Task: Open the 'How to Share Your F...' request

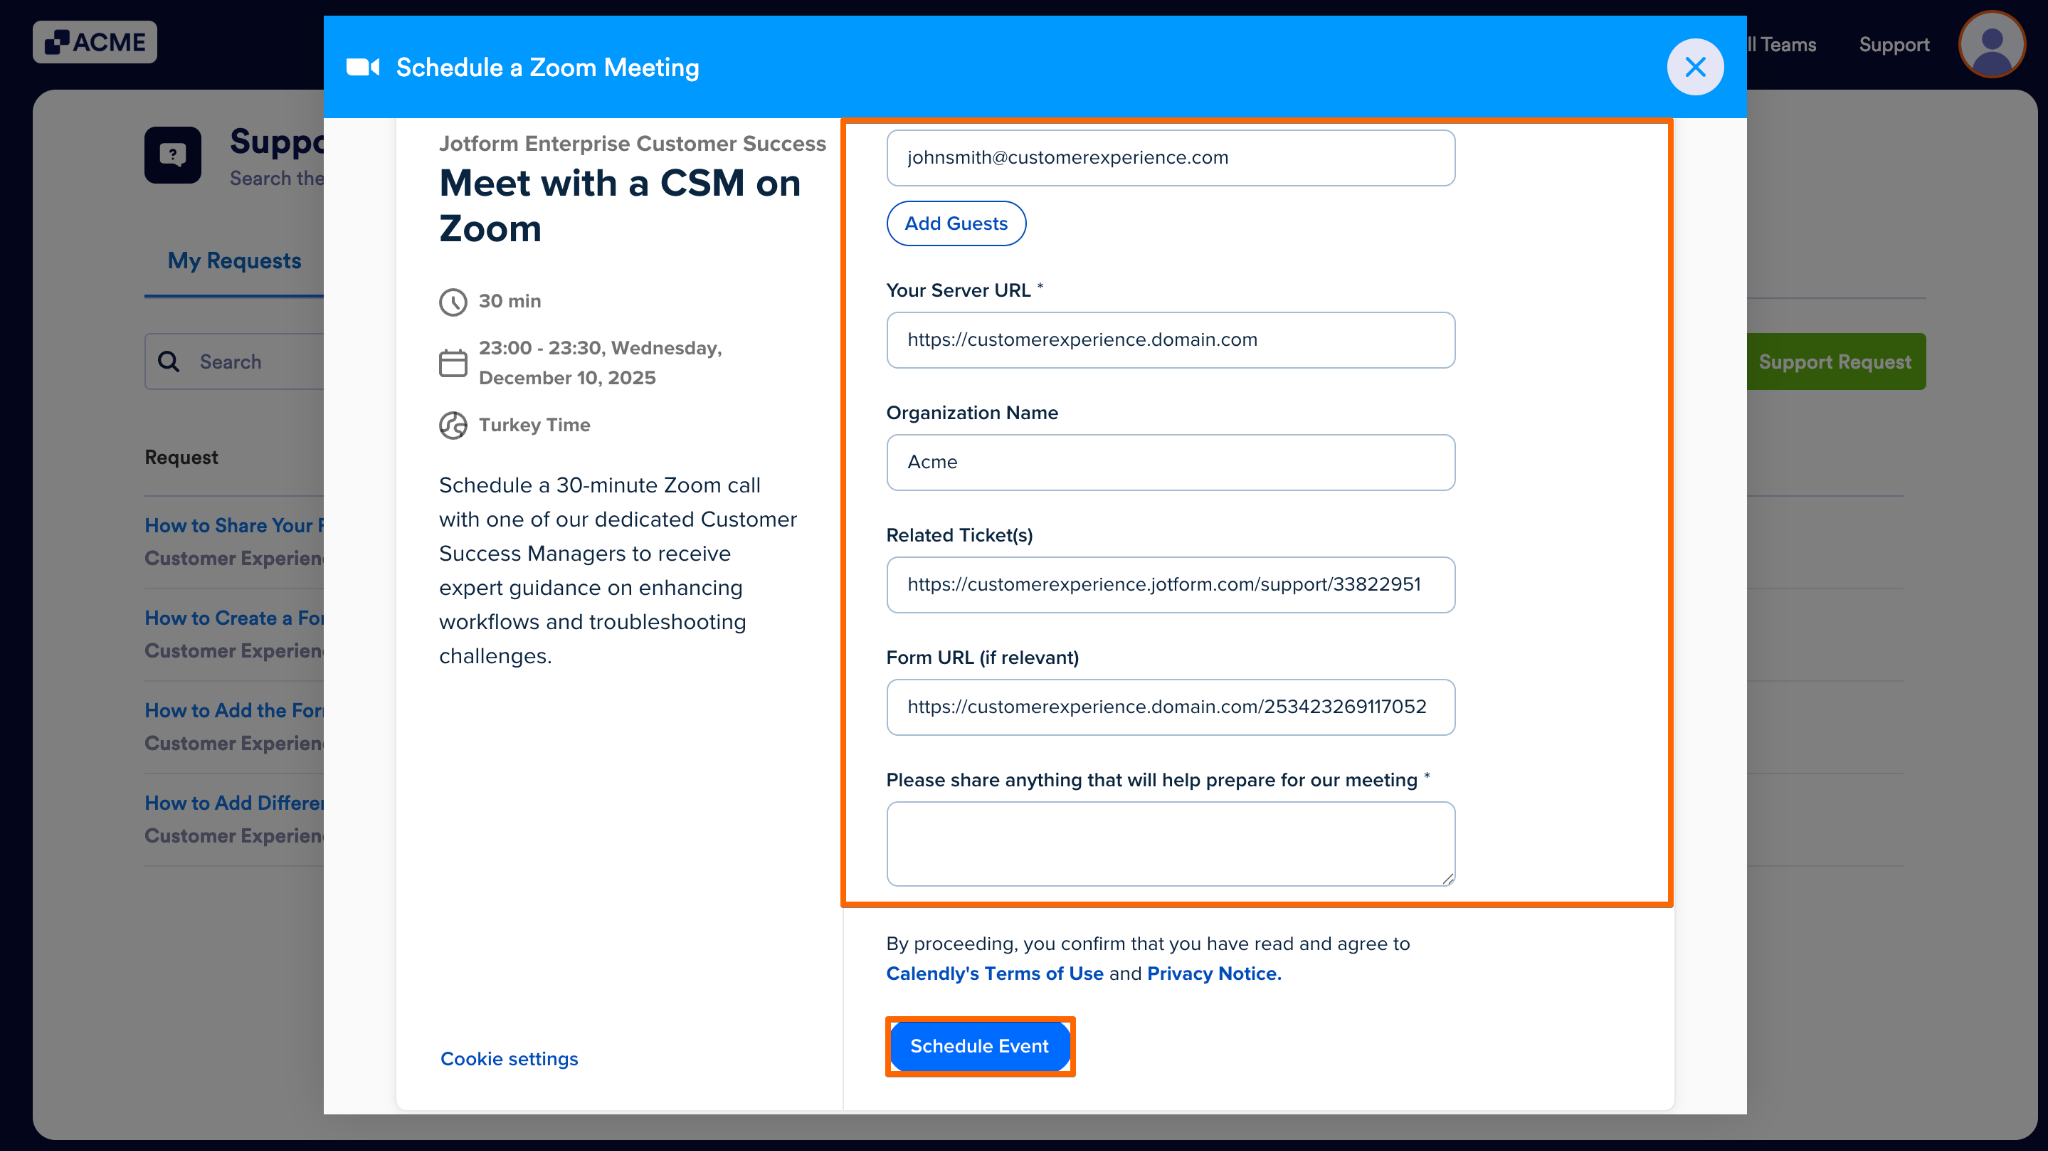Action: pyautogui.click(x=234, y=526)
